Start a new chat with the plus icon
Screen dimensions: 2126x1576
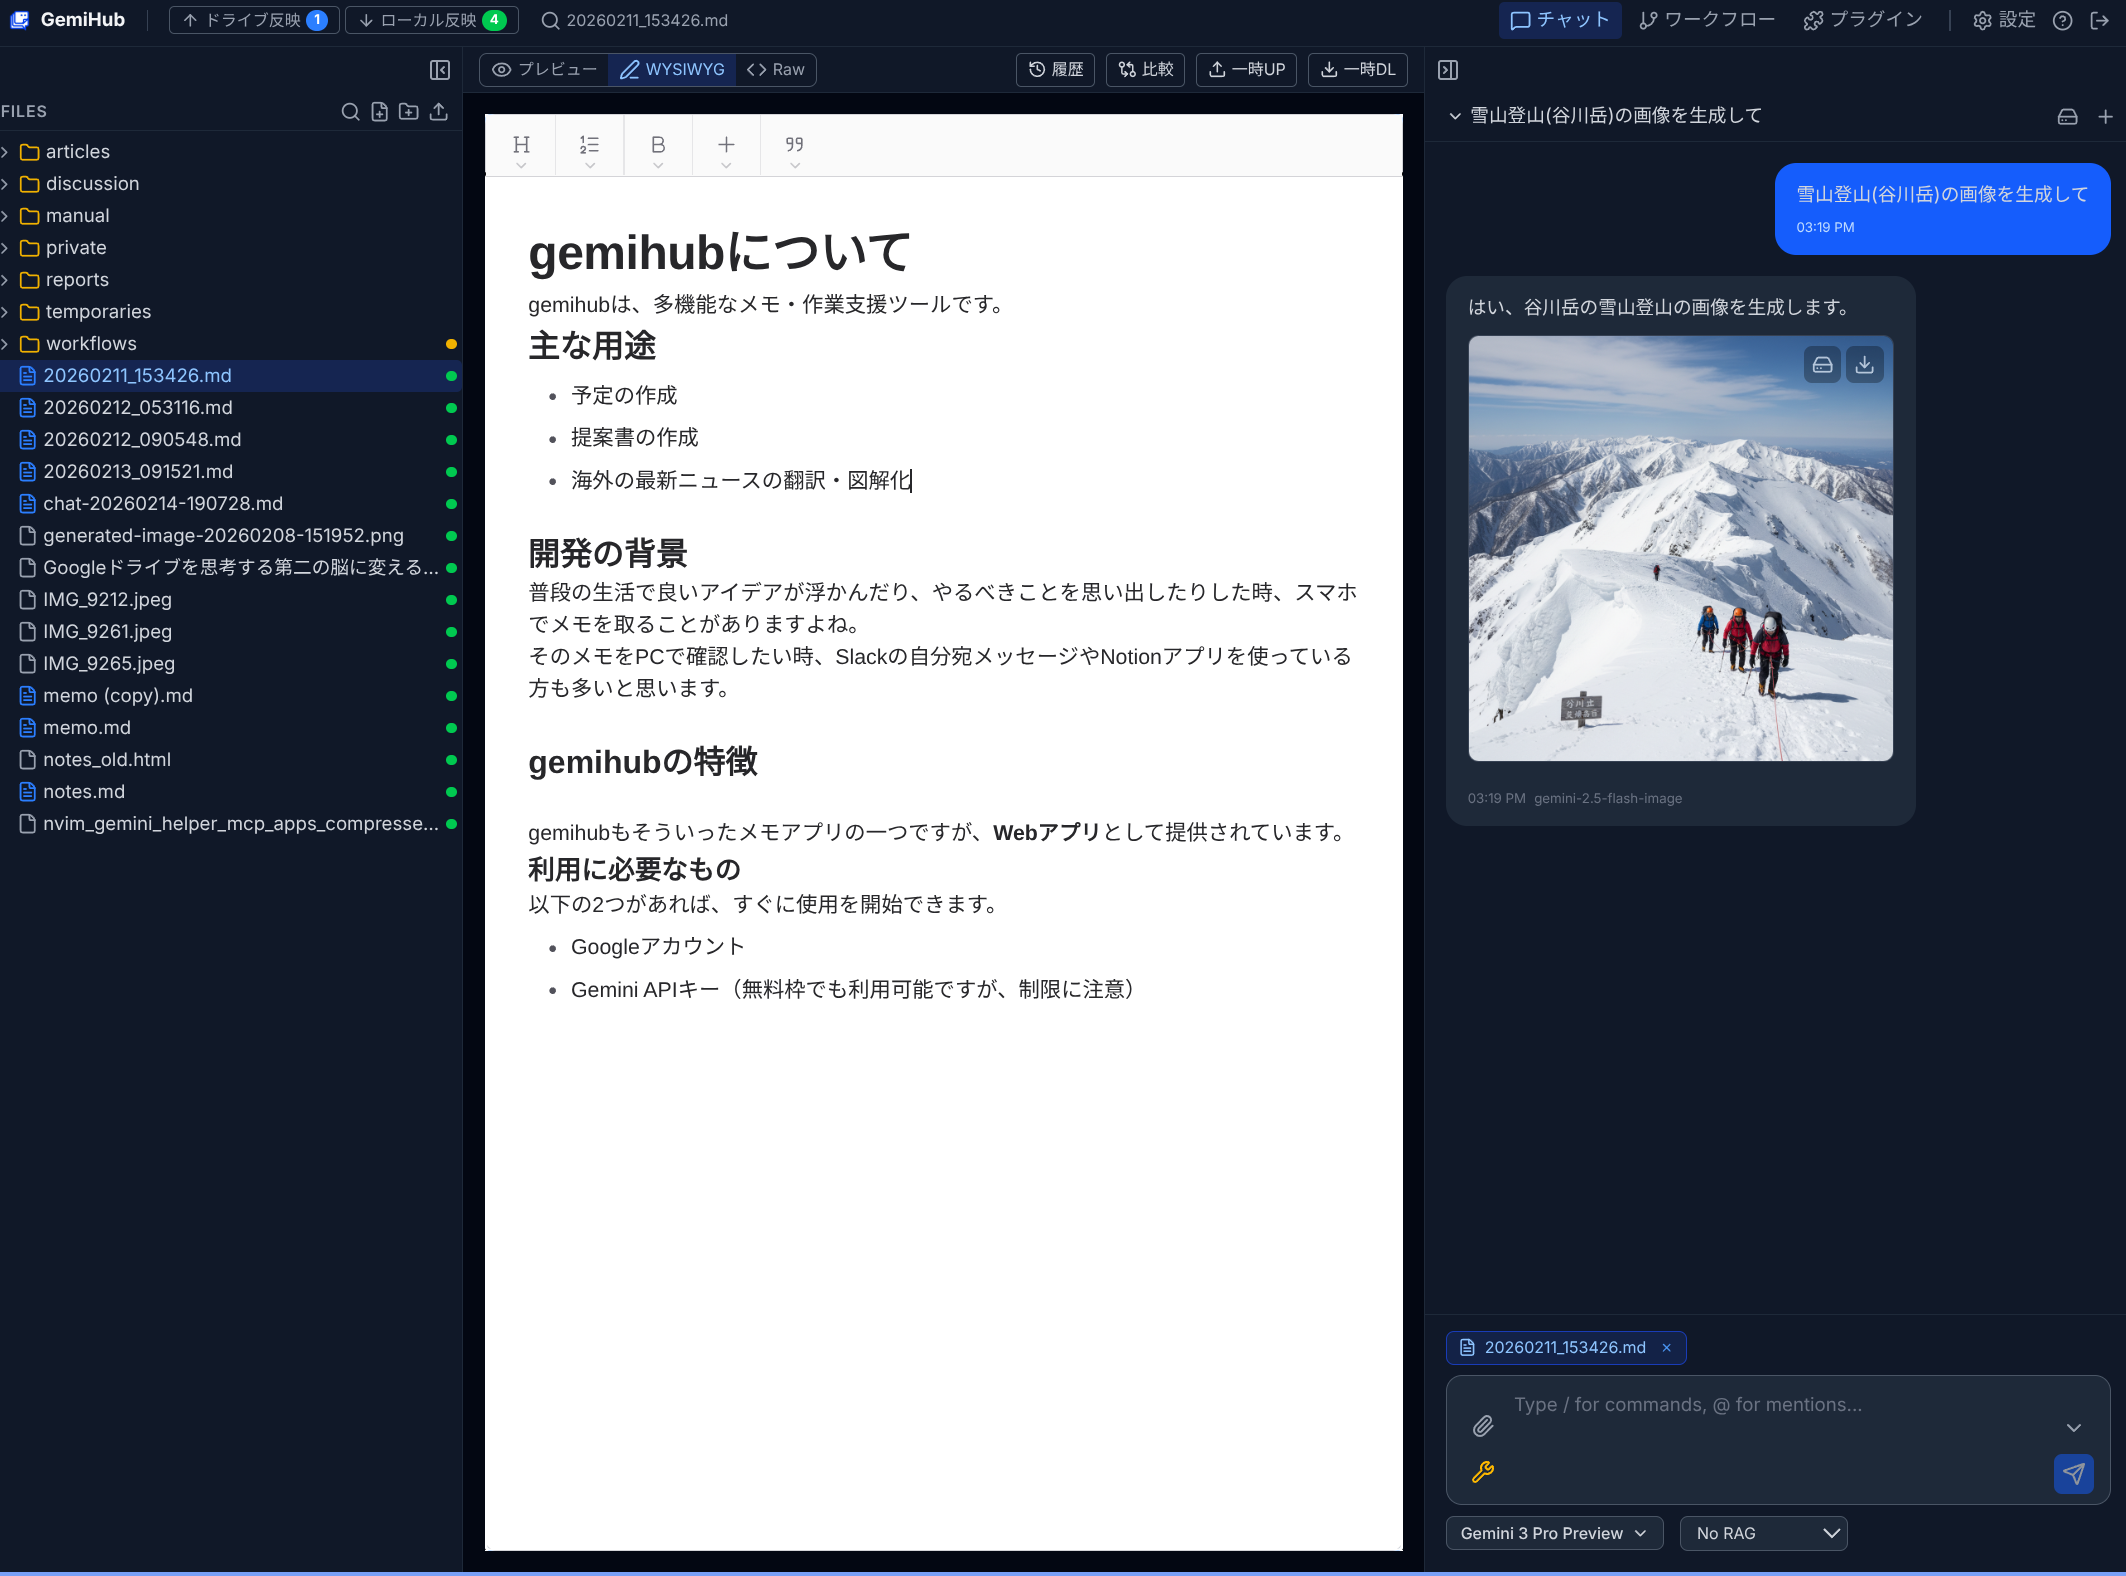tap(2106, 116)
